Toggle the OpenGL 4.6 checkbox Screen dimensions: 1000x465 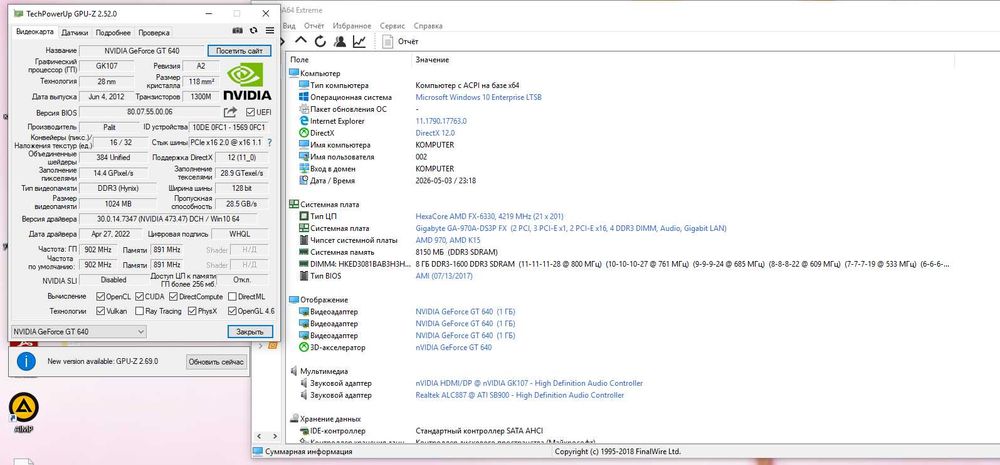pos(232,311)
